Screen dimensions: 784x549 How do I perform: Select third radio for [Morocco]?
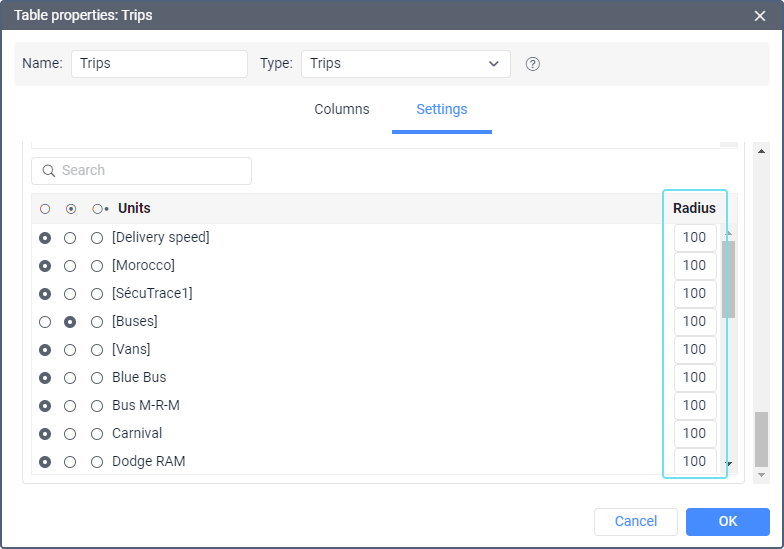97,266
